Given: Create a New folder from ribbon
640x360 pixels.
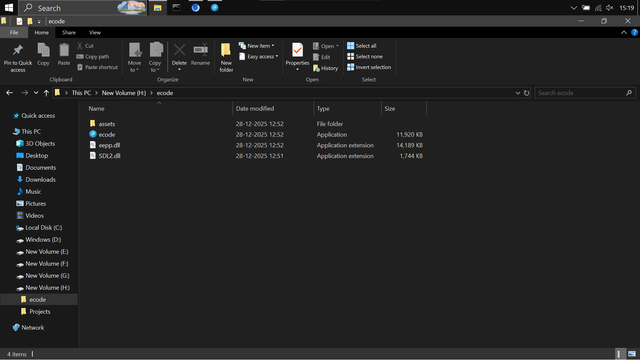Looking at the screenshot, I should [226, 58].
